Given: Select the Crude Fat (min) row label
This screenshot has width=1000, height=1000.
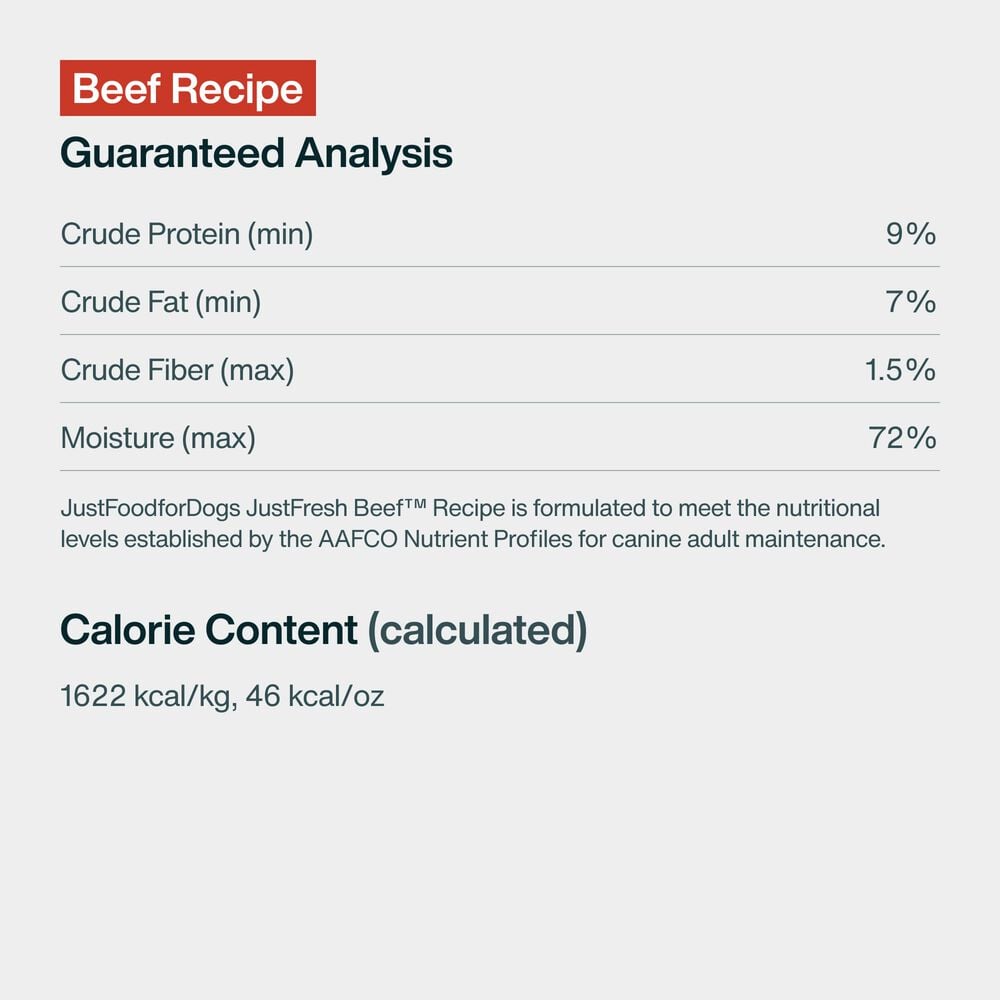Looking at the screenshot, I should coord(161,302).
